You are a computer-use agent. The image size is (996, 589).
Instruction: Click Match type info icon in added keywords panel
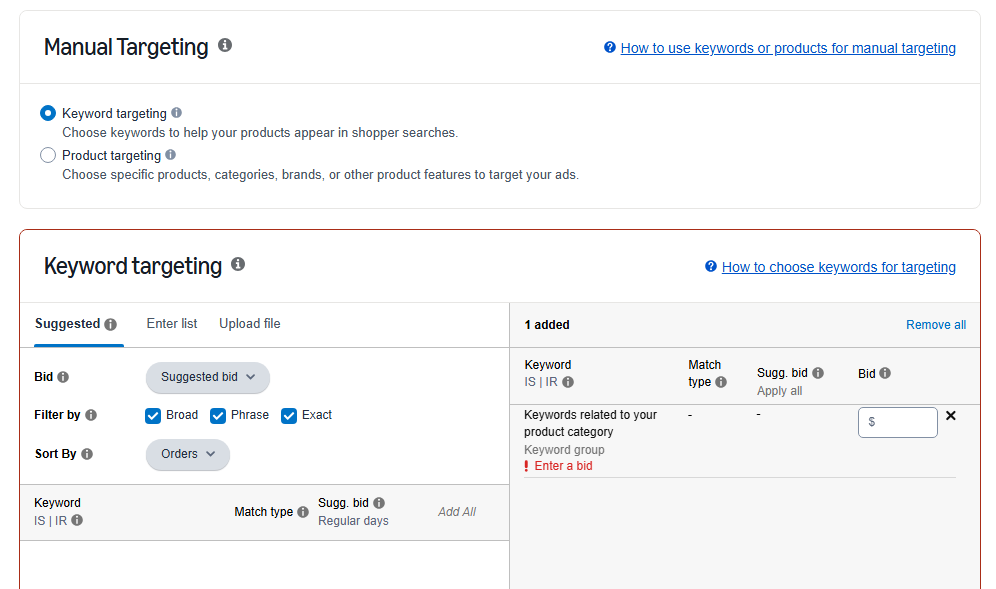pos(721,382)
